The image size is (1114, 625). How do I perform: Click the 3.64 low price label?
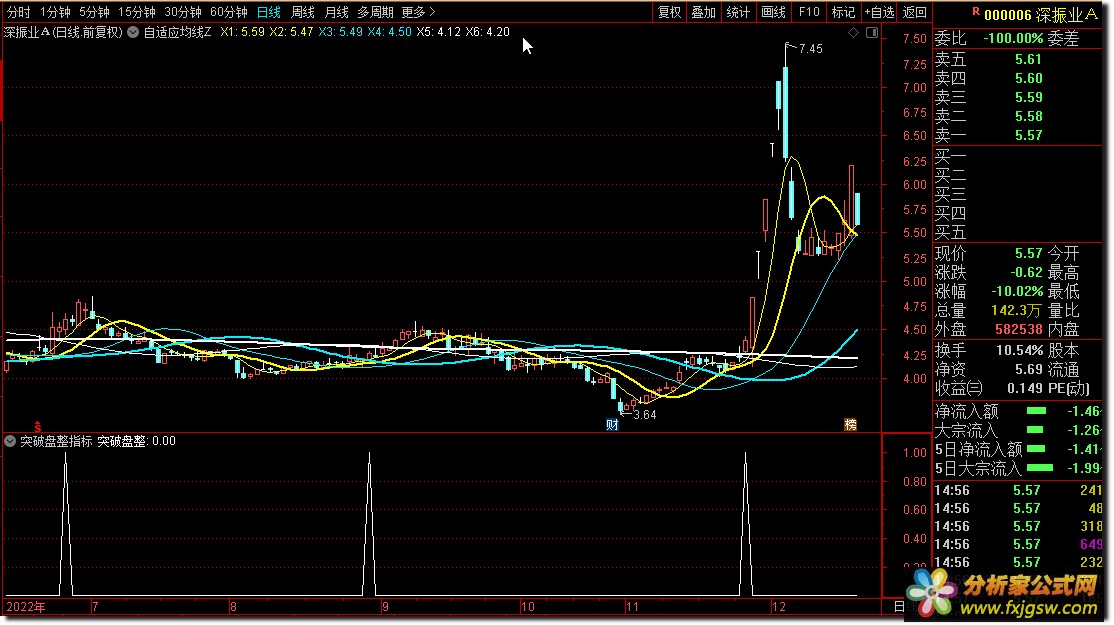tap(644, 415)
